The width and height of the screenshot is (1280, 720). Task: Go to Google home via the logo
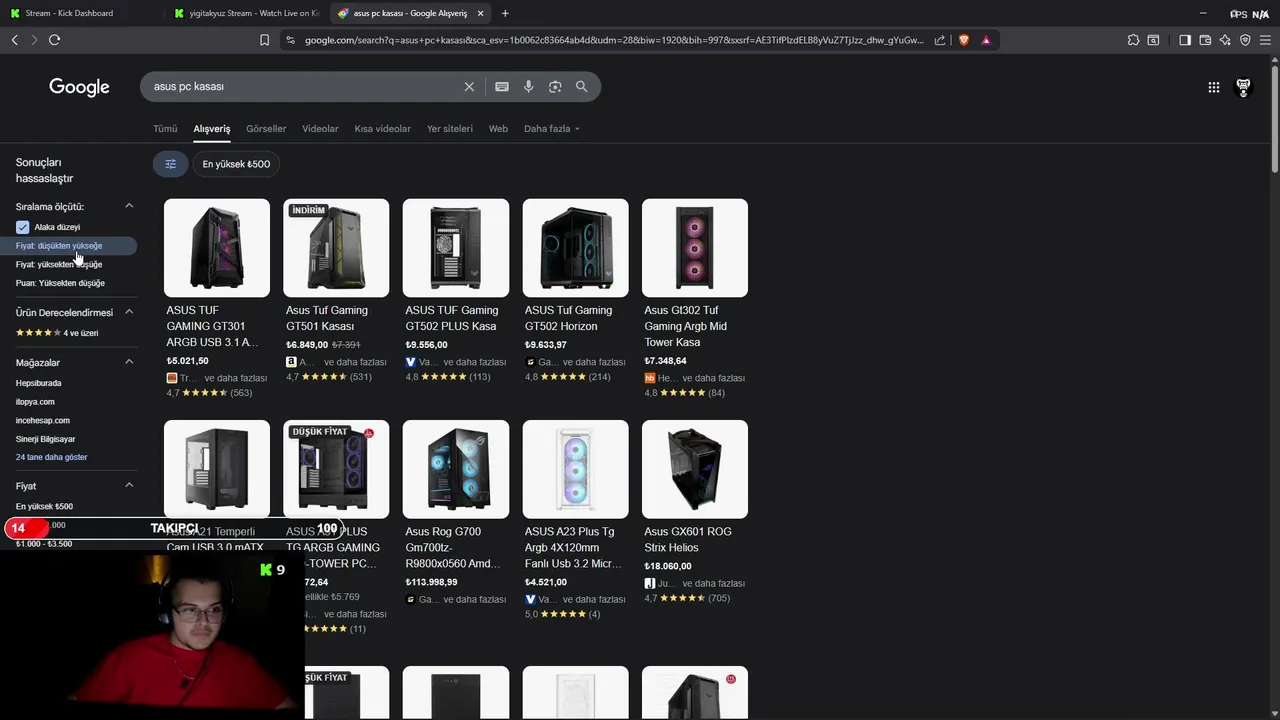tap(79, 87)
